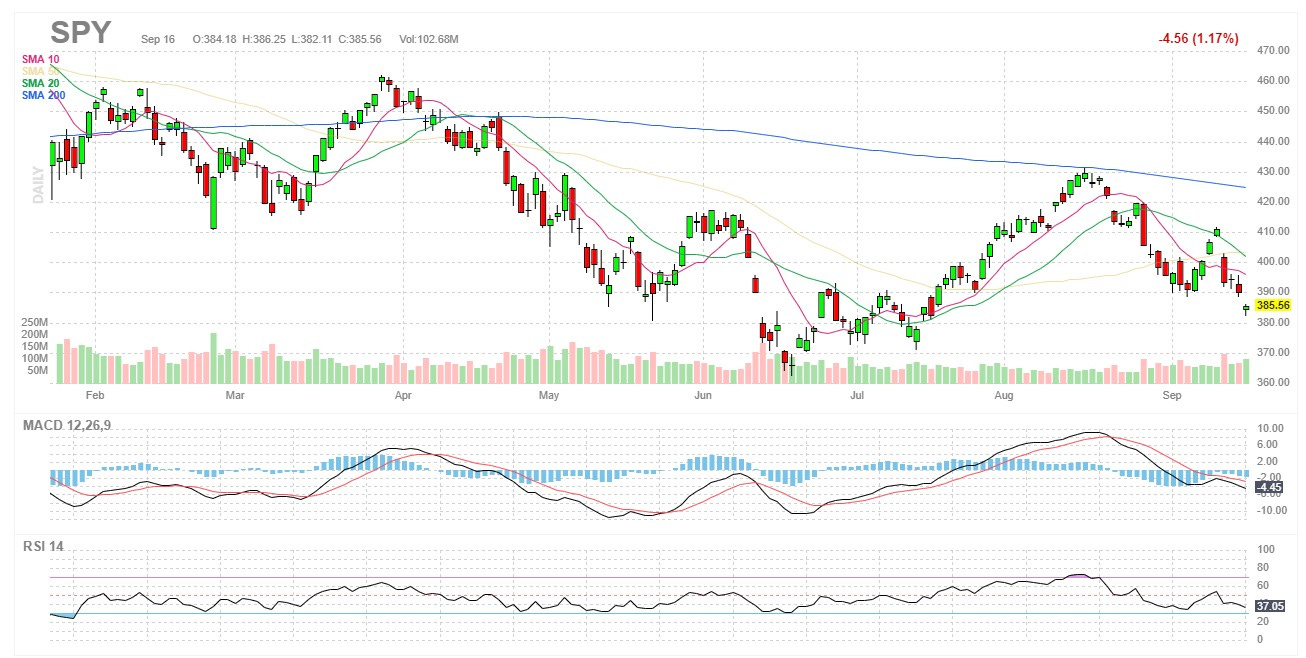
Task: Click the 'Aug' month axis label
Action: [x=1005, y=395]
